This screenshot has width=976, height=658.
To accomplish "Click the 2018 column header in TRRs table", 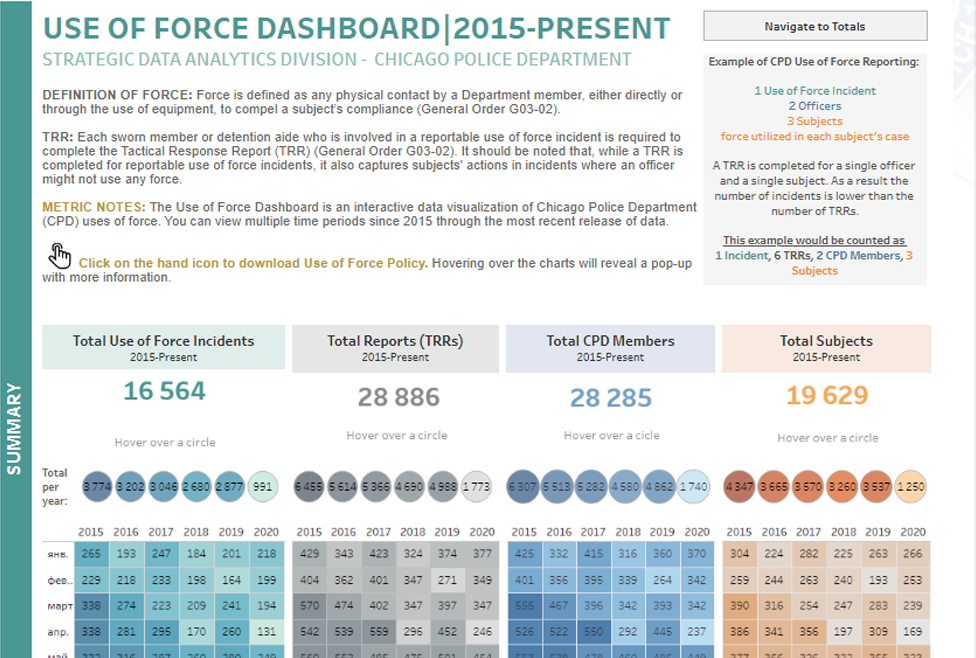I will coord(413,532).
